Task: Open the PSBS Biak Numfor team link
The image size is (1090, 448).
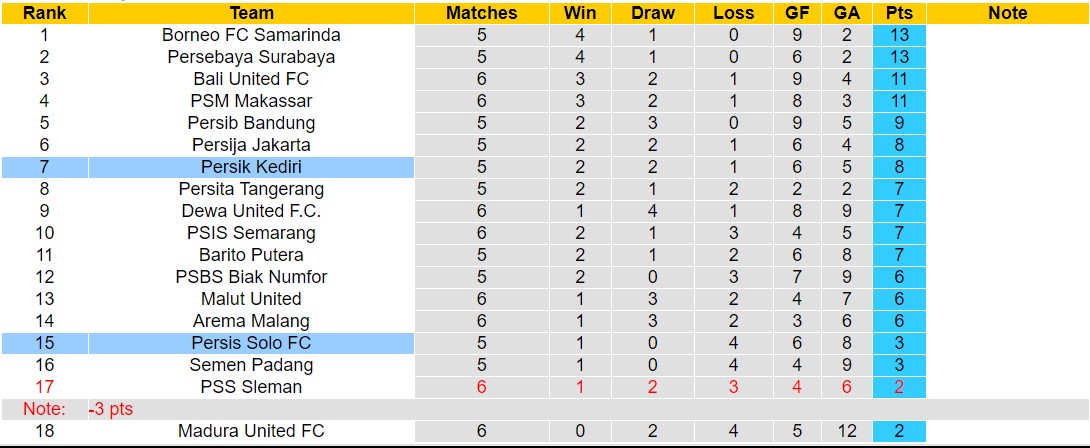Action: [251, 277]
